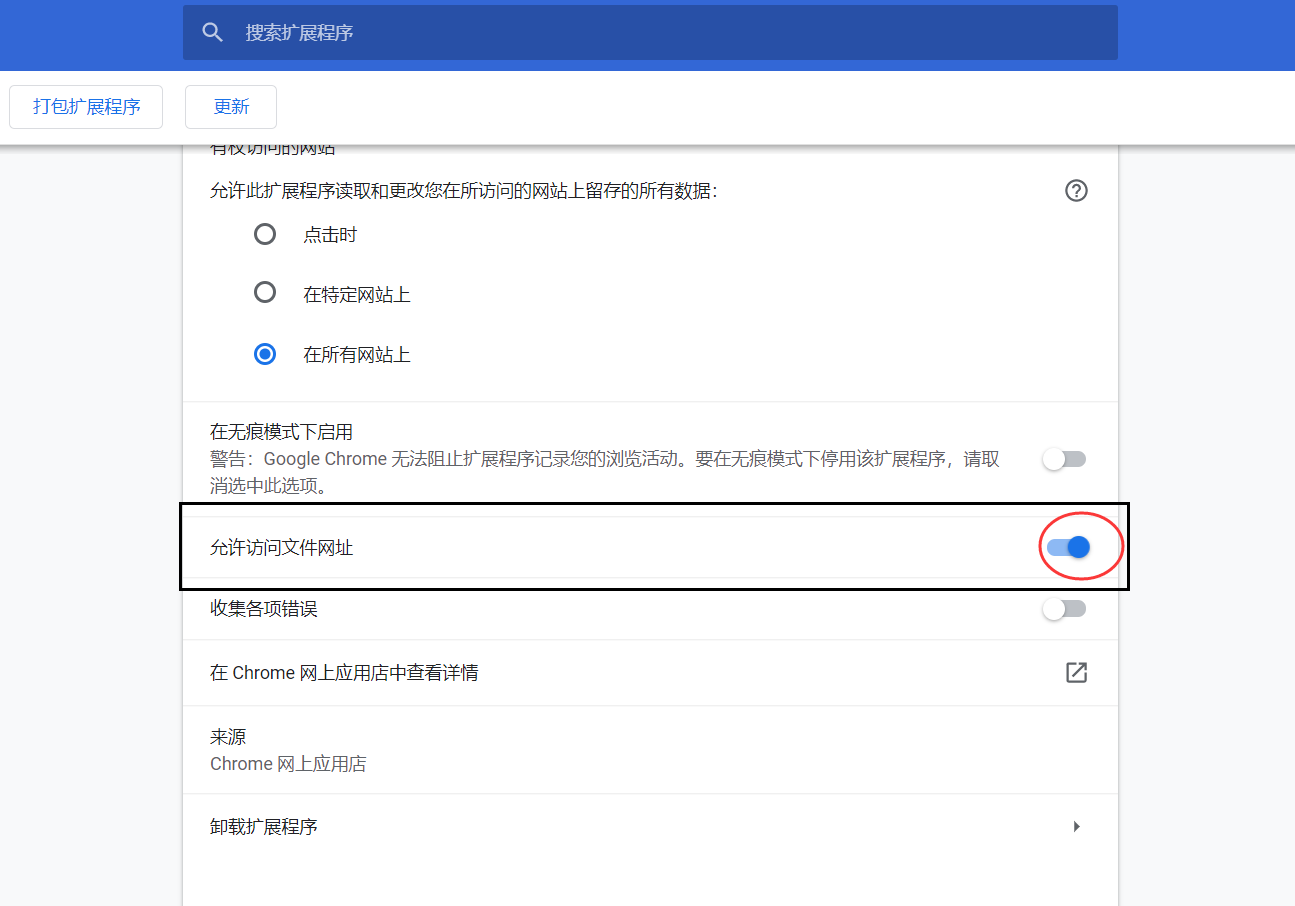The image size is (1295, 906).
Task: Click the 更新 button
Action: coord(231,106)
